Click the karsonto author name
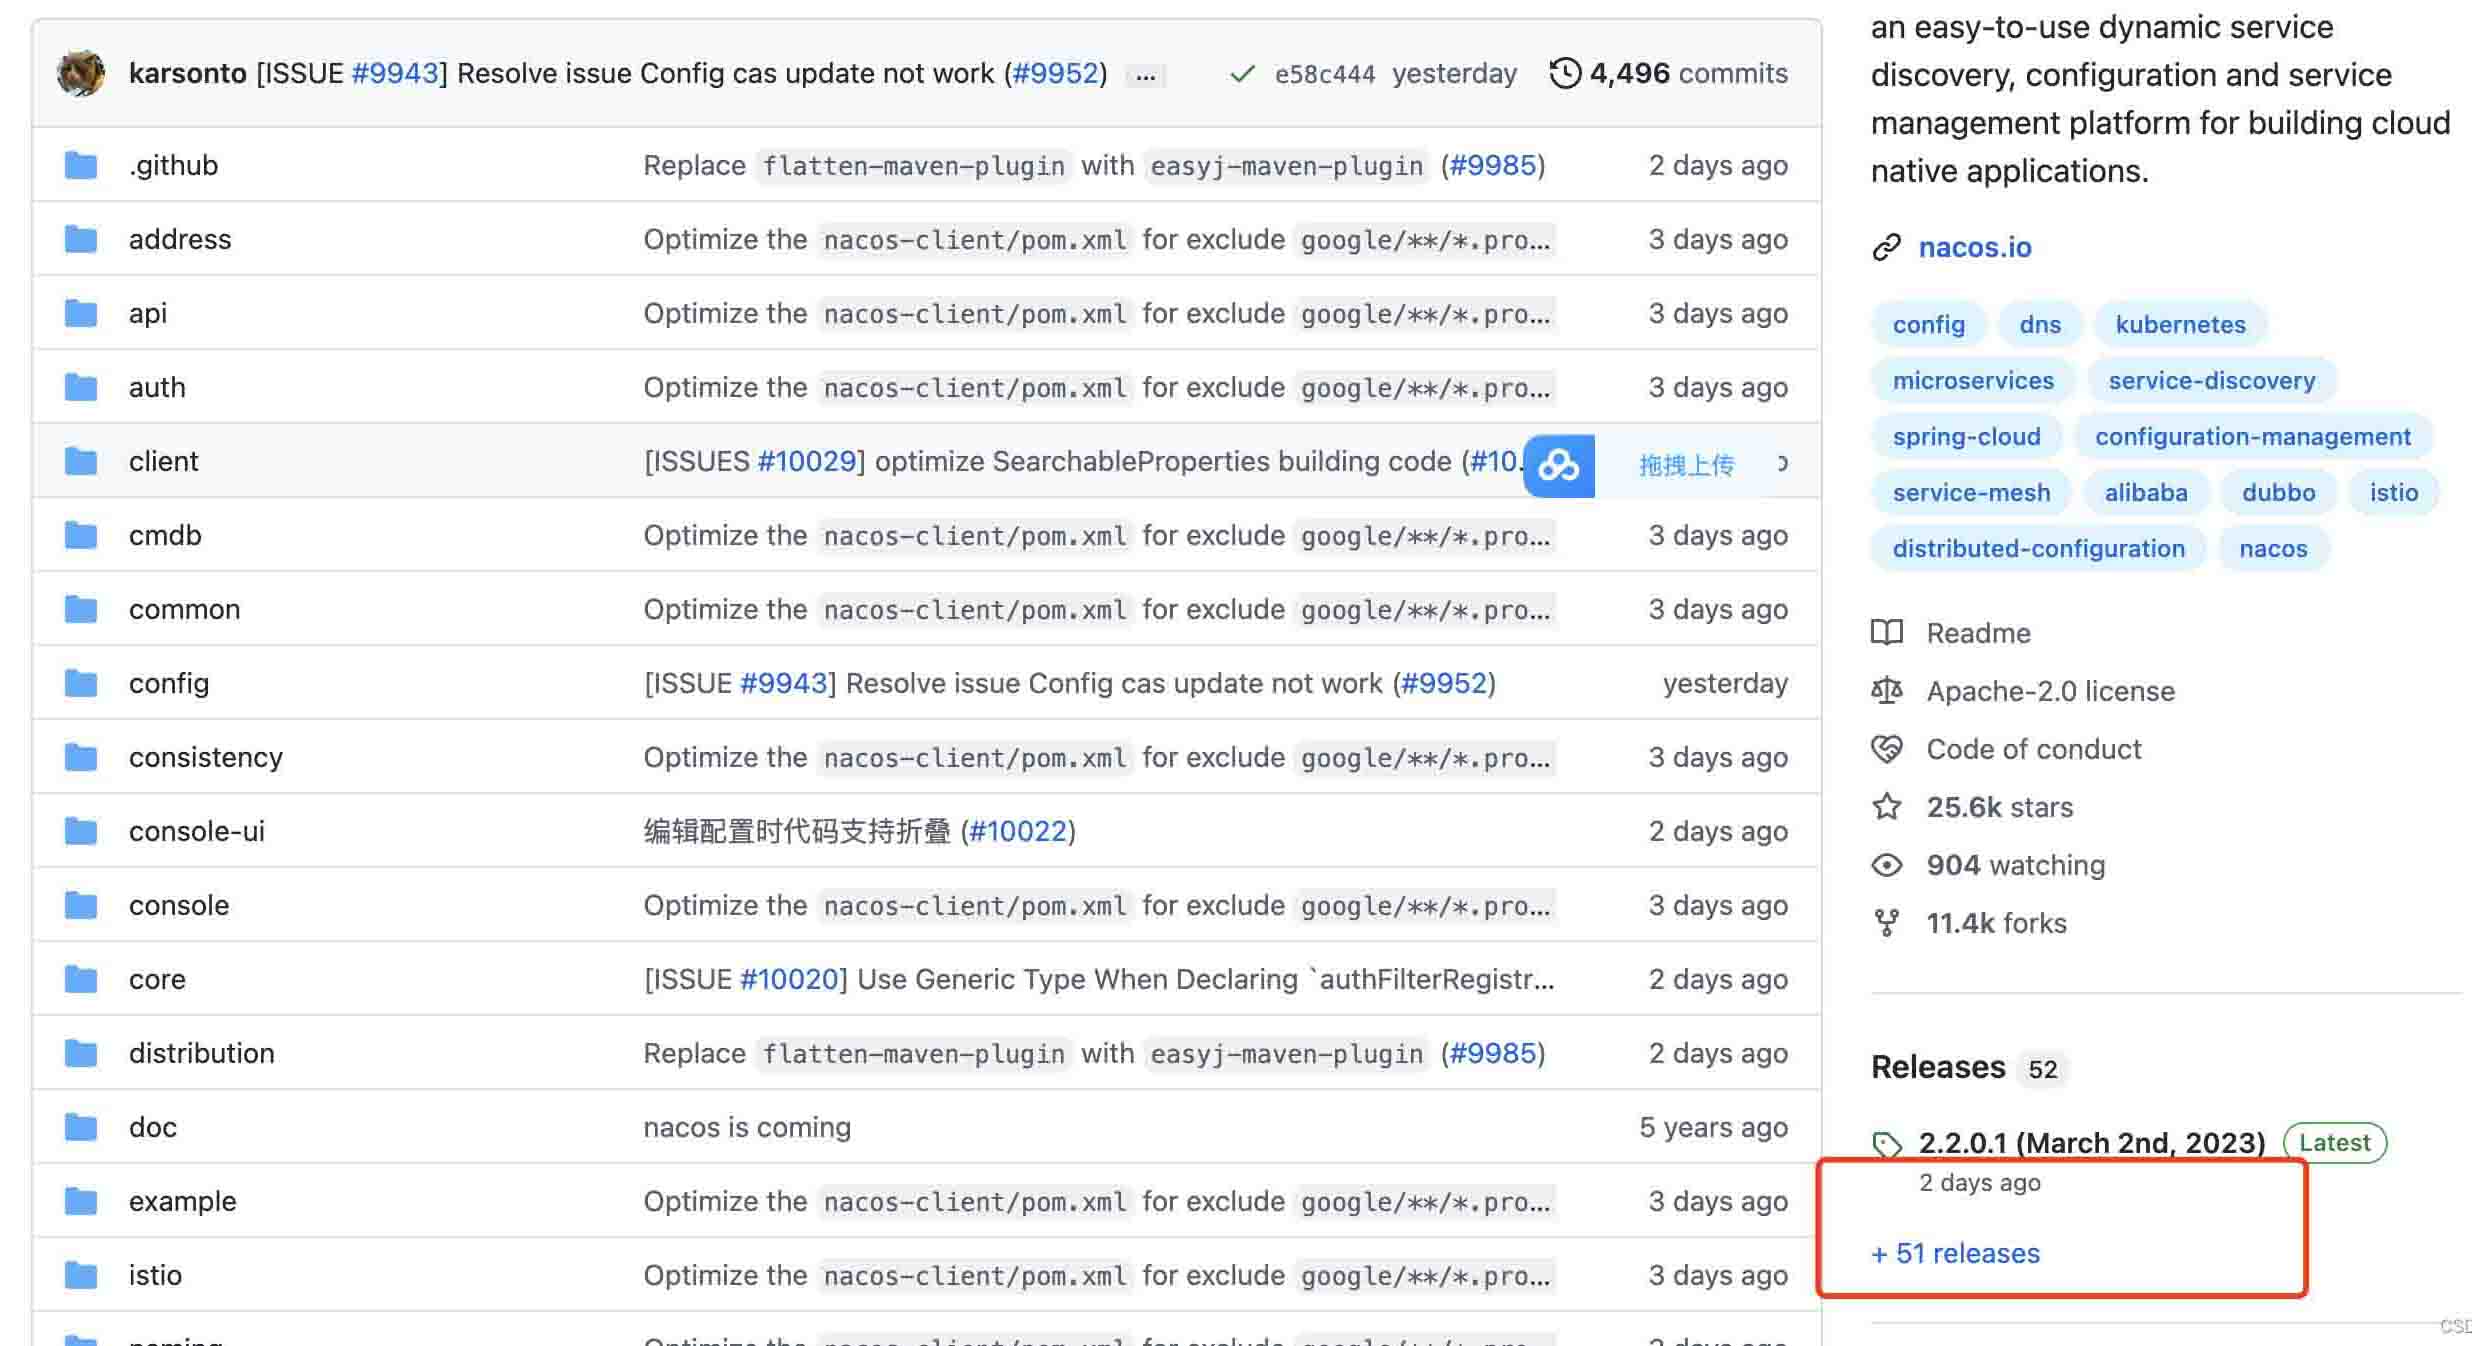This screenshot has height=1346, width=2472. point(188,73)
